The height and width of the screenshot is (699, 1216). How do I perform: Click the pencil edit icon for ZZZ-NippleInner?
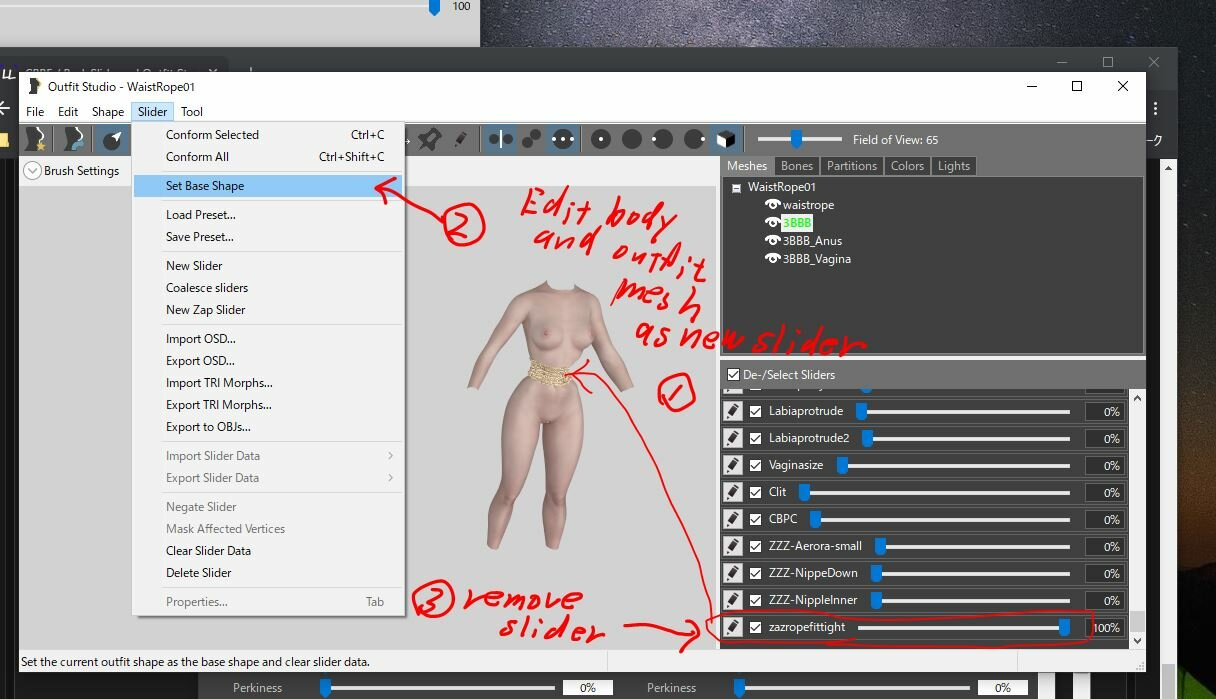pyautogui.click(x=733, y=600)
